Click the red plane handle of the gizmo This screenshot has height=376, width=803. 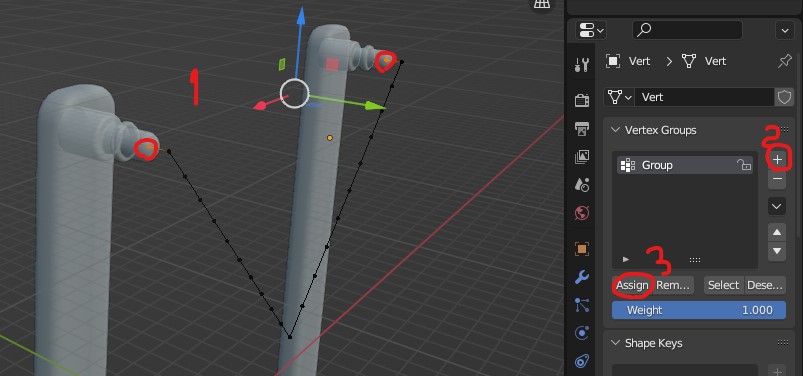[x=332, y=64]
